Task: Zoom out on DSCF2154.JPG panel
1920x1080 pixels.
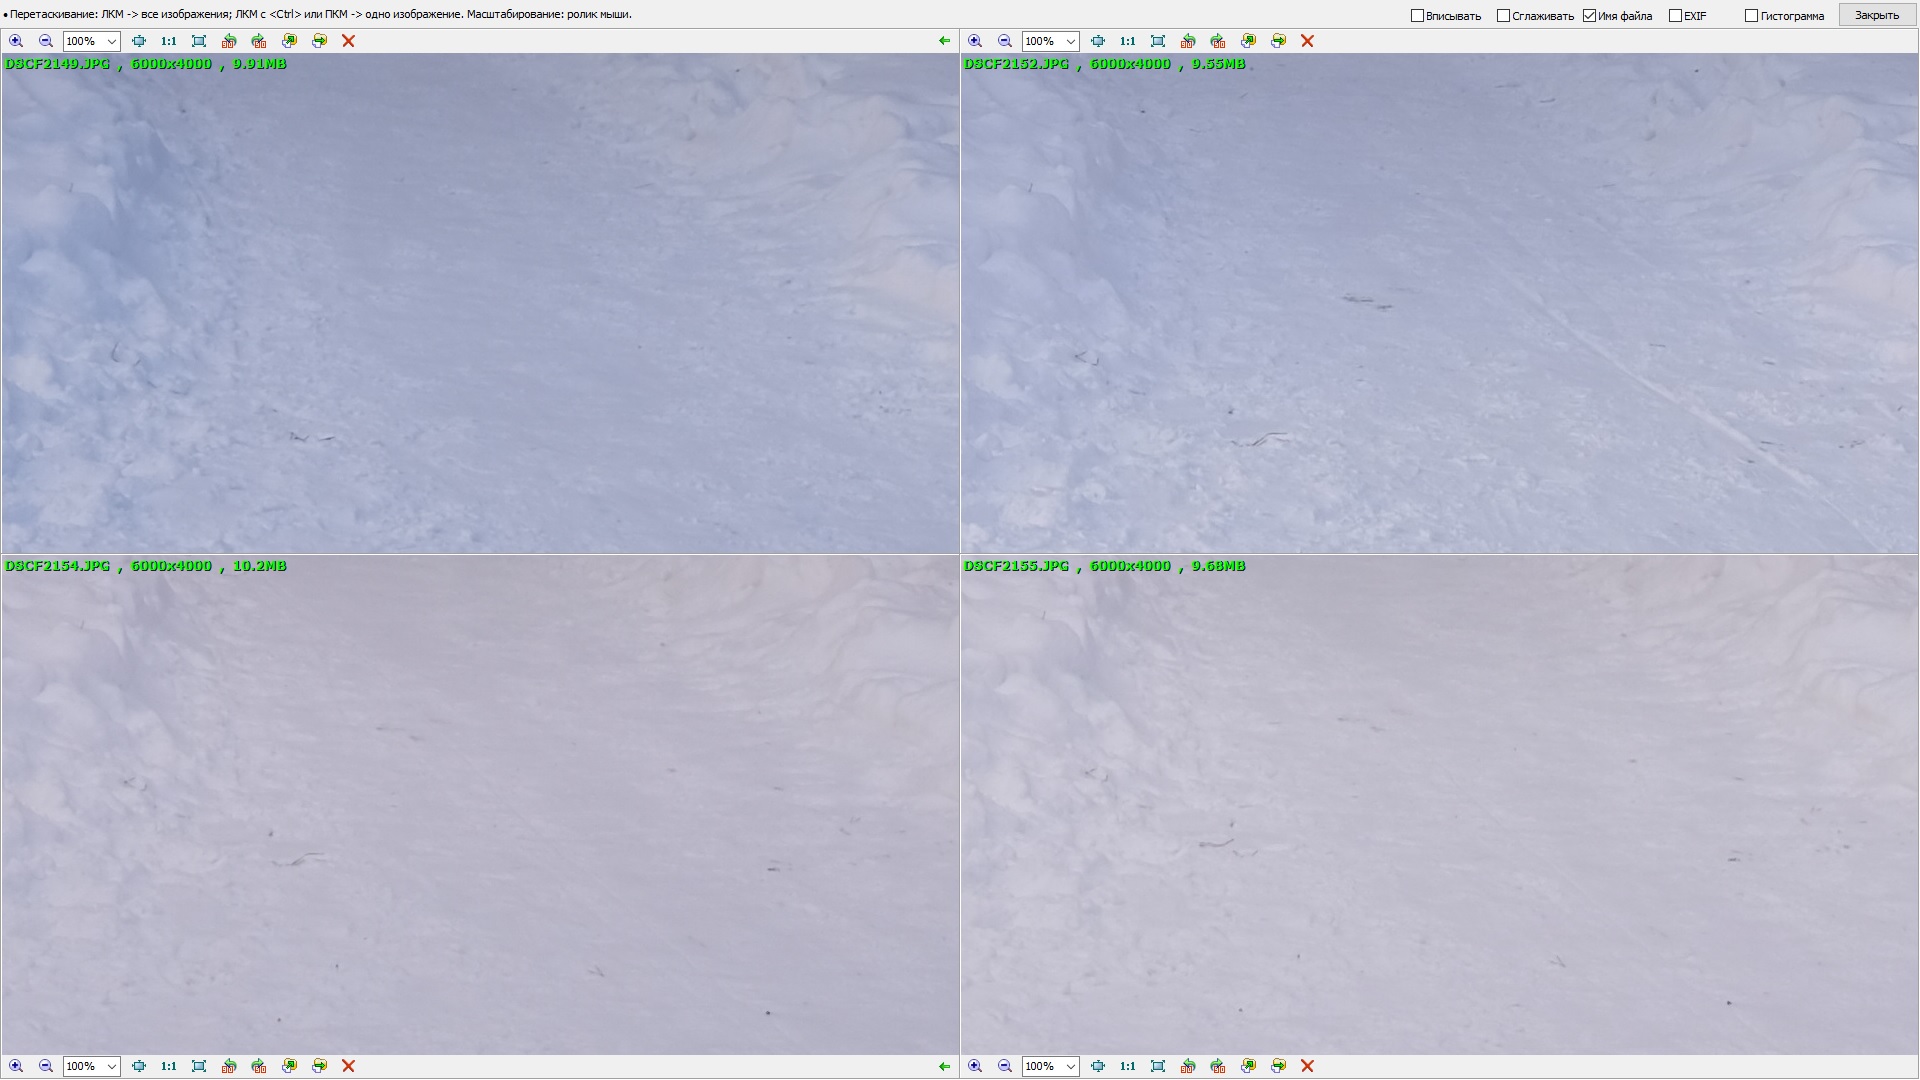Action: coord(46,1066)
